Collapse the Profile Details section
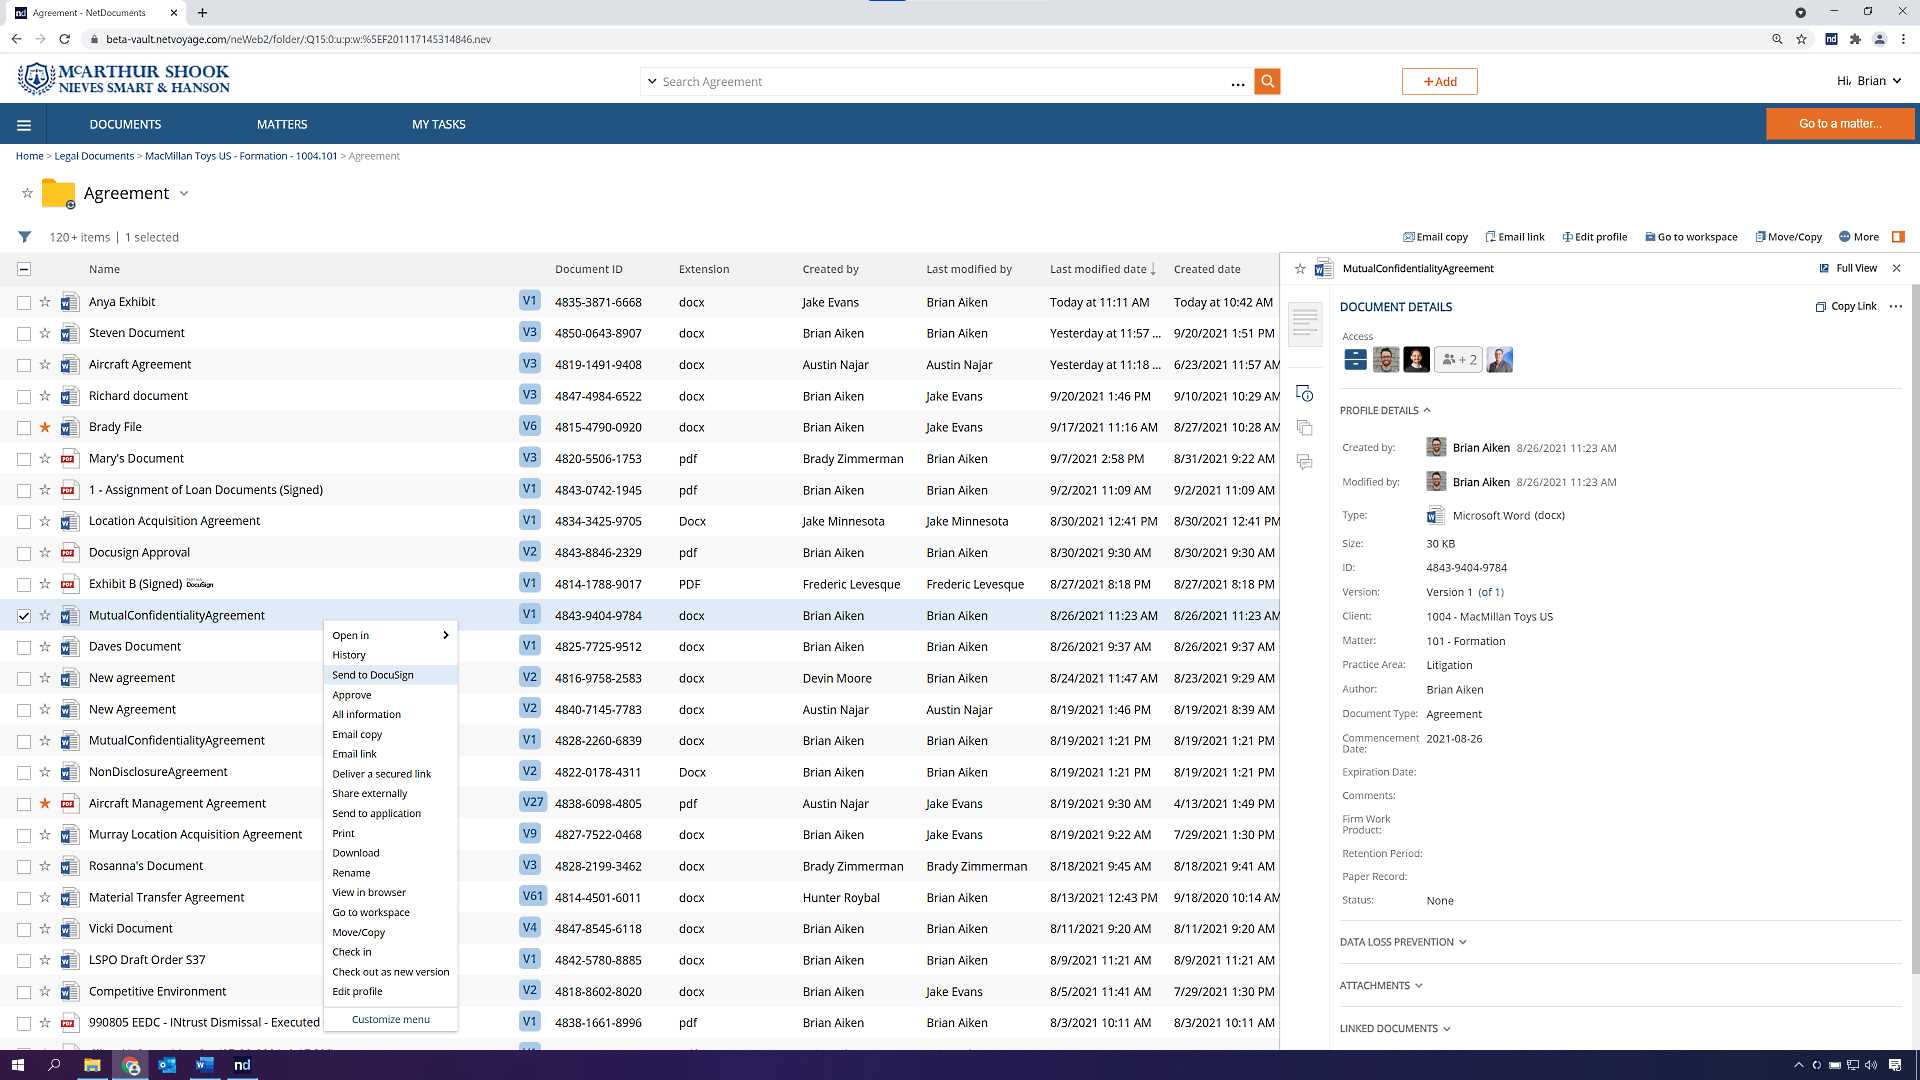Viewport: 1920px width, 1080px height. click(1427, 410)
